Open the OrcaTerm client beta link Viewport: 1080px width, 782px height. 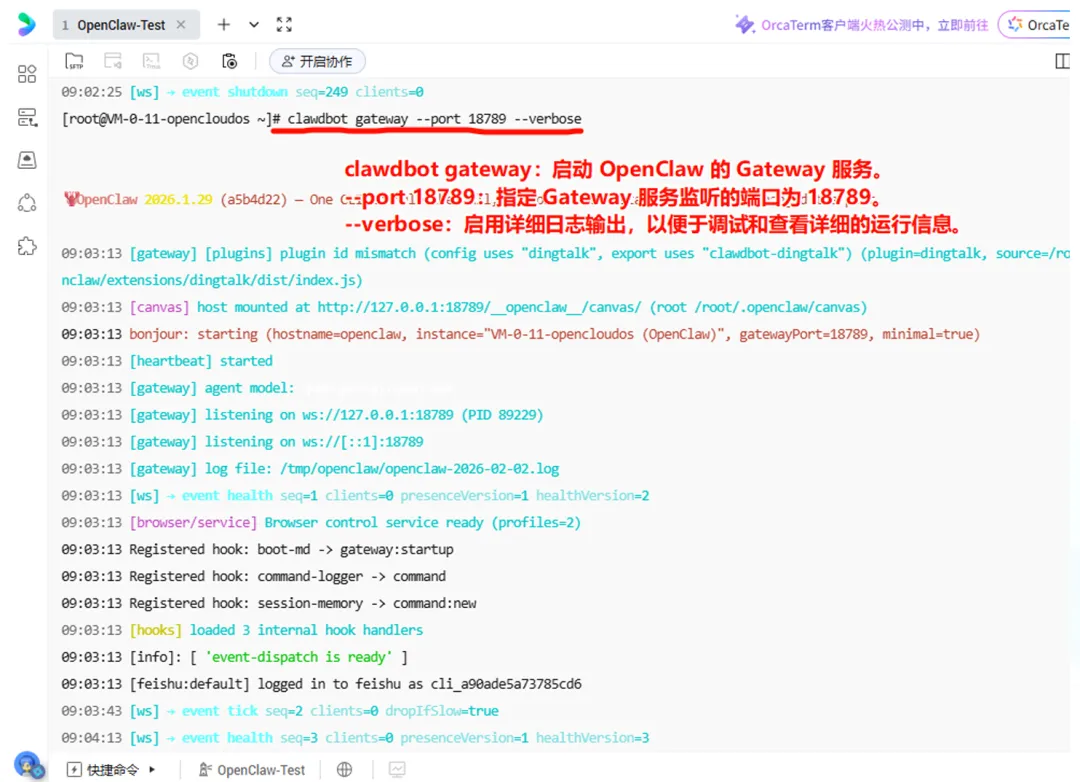click(862, 25)
